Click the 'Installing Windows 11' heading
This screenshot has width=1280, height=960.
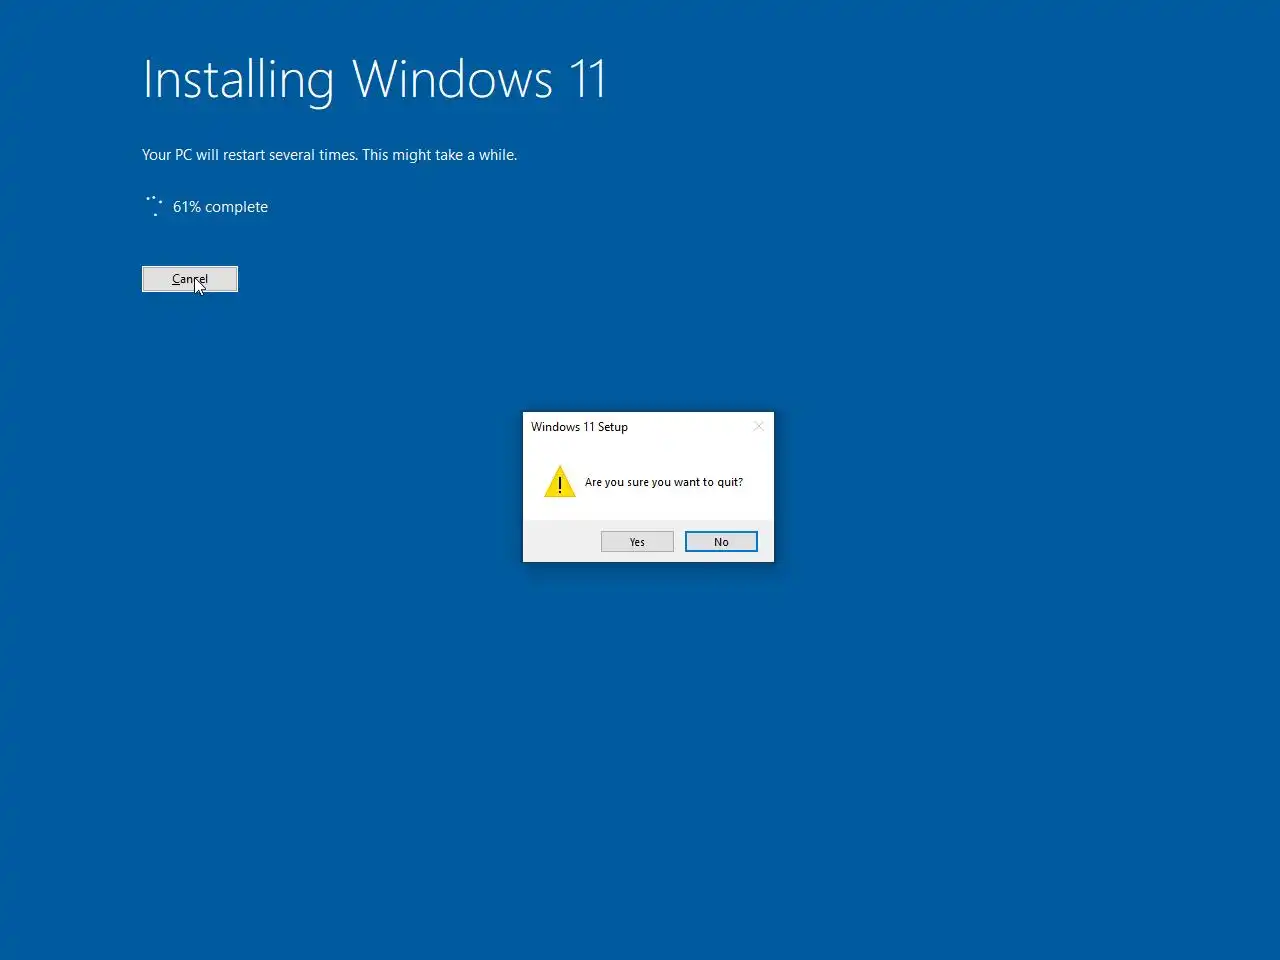point(374,80)
